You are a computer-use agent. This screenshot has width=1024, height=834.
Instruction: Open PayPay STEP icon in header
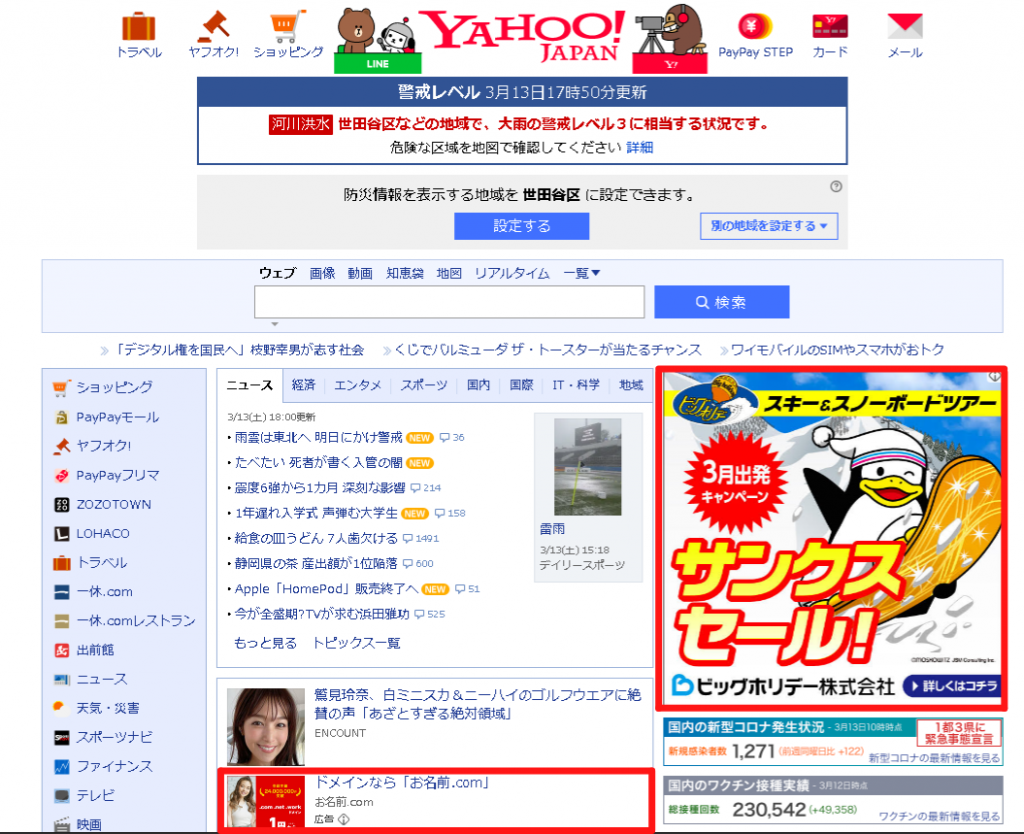(x=755, y=27)
